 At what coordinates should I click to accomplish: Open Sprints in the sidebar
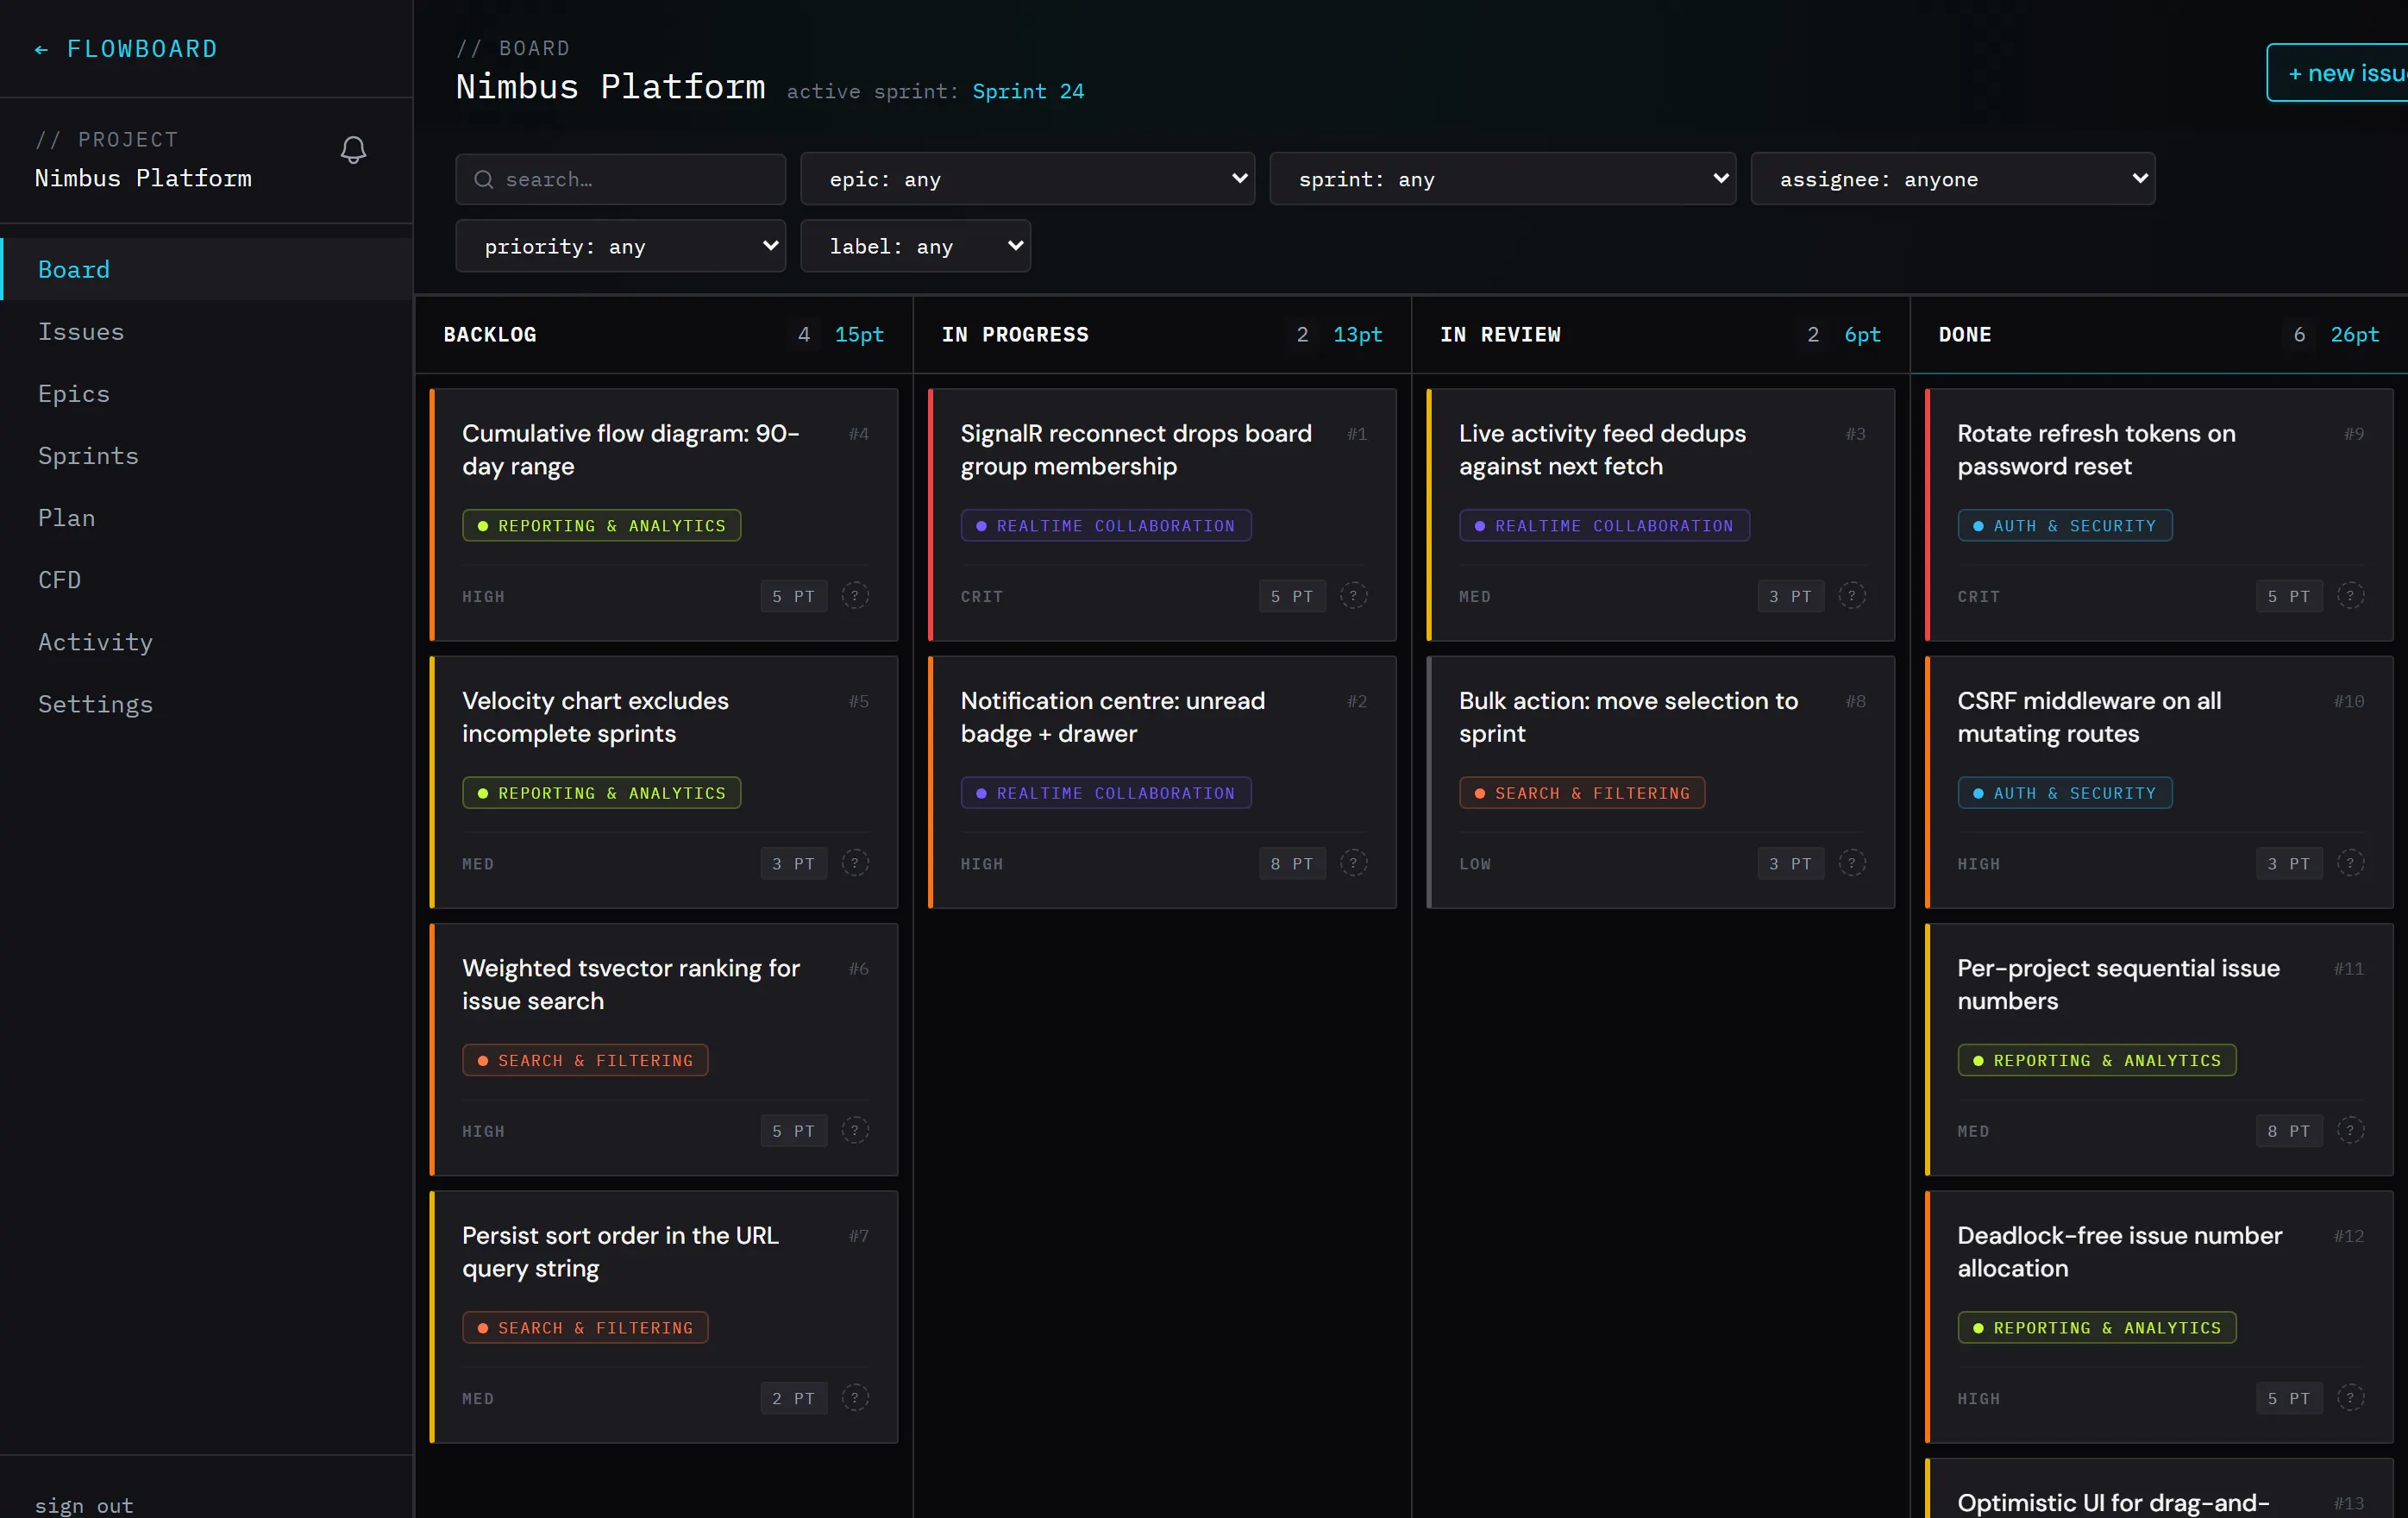click(x=207, y=455)
